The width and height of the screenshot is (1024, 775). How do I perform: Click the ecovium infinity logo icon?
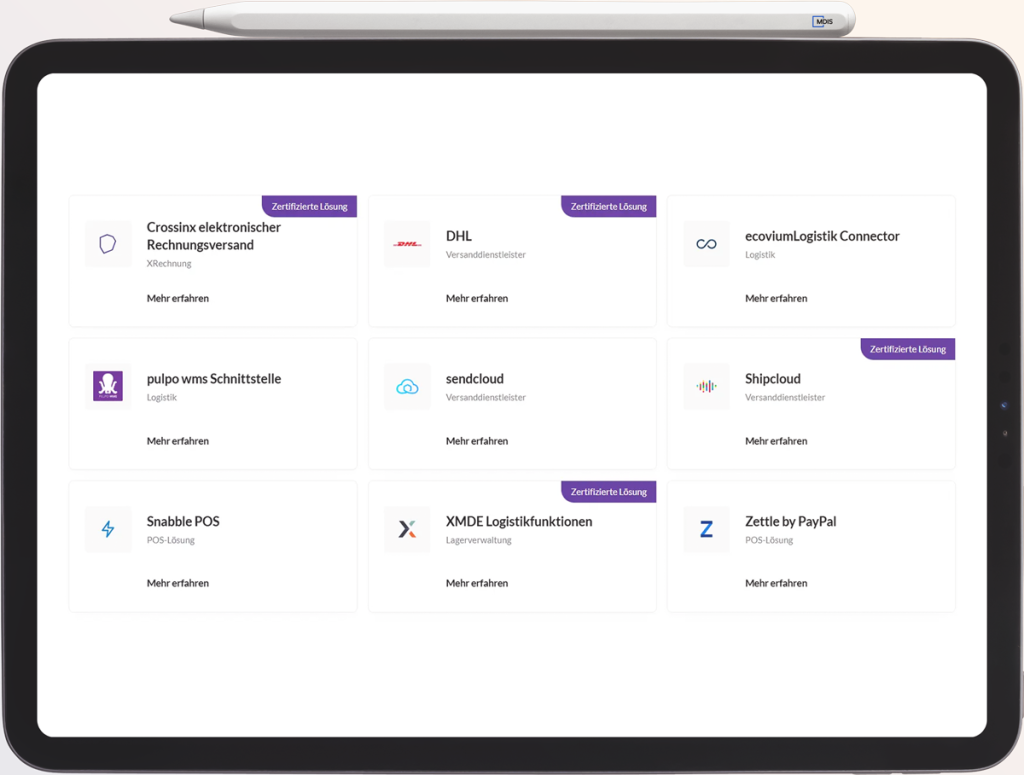[x=706, y=244]
